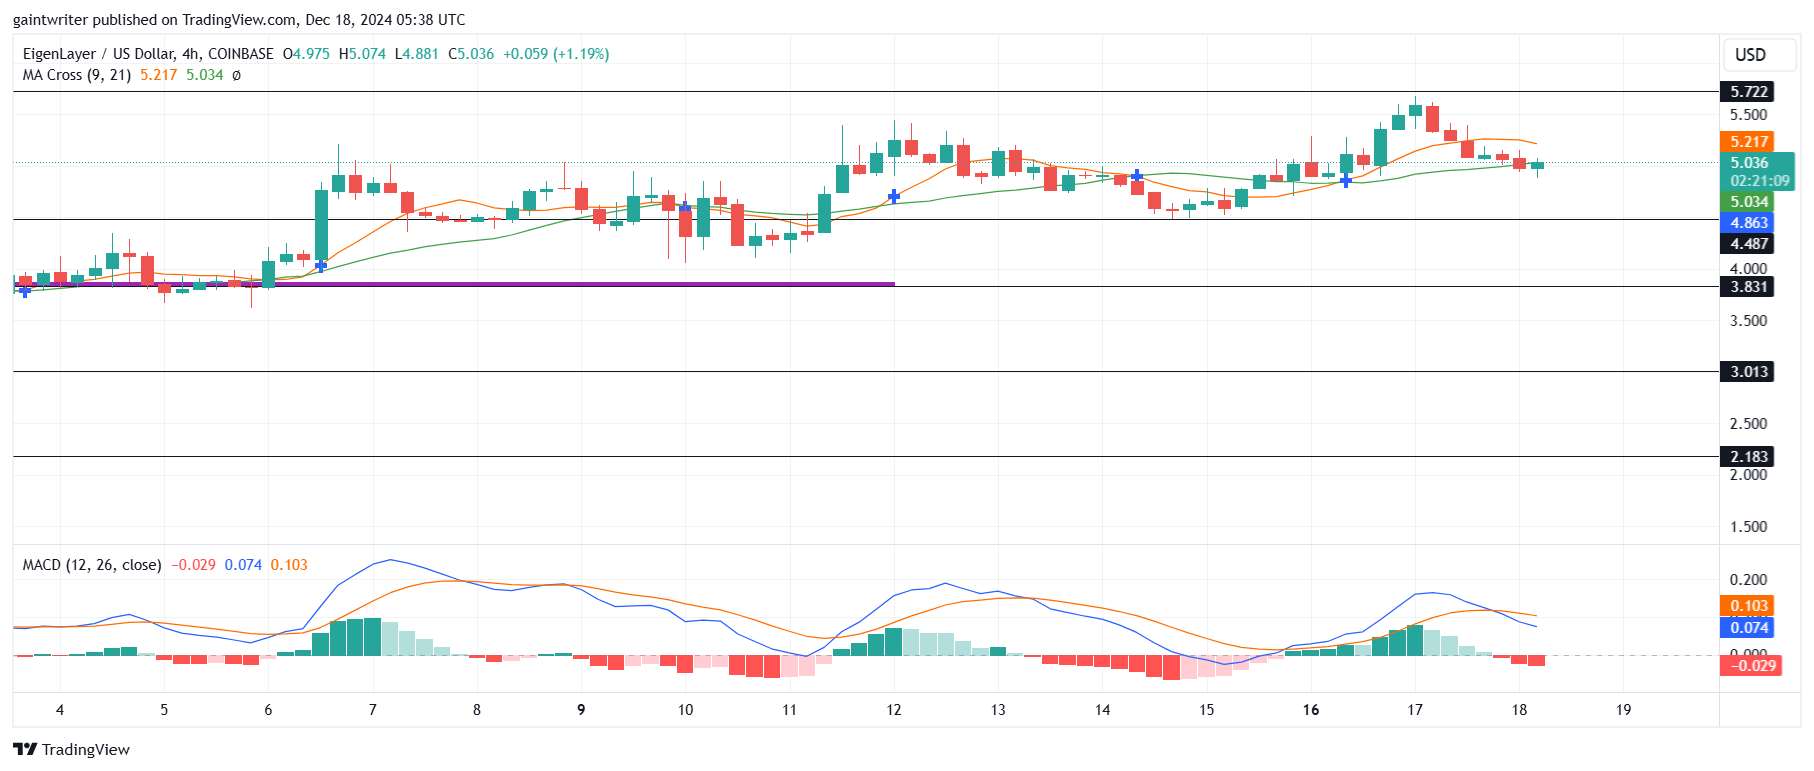The image size is (1814, 771).
Task: Click the 3.013 price level label
Action: point(1747,372)
